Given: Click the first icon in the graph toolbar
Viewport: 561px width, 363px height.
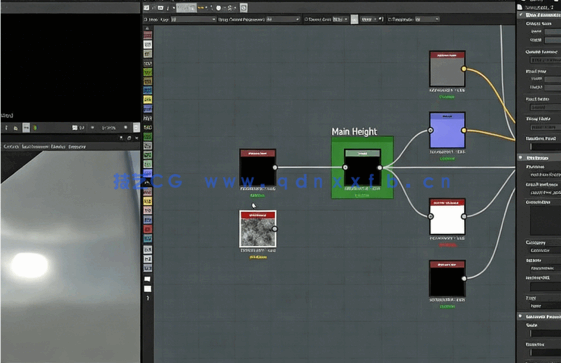Looking at the screenshot, I should pyautogui.click(x=147, y=8).
